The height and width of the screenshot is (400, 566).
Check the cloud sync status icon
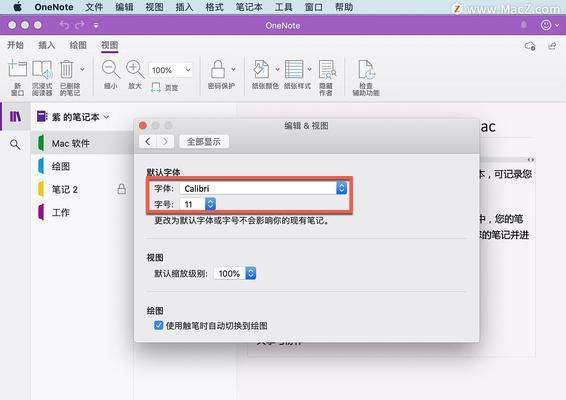point(530,46)
